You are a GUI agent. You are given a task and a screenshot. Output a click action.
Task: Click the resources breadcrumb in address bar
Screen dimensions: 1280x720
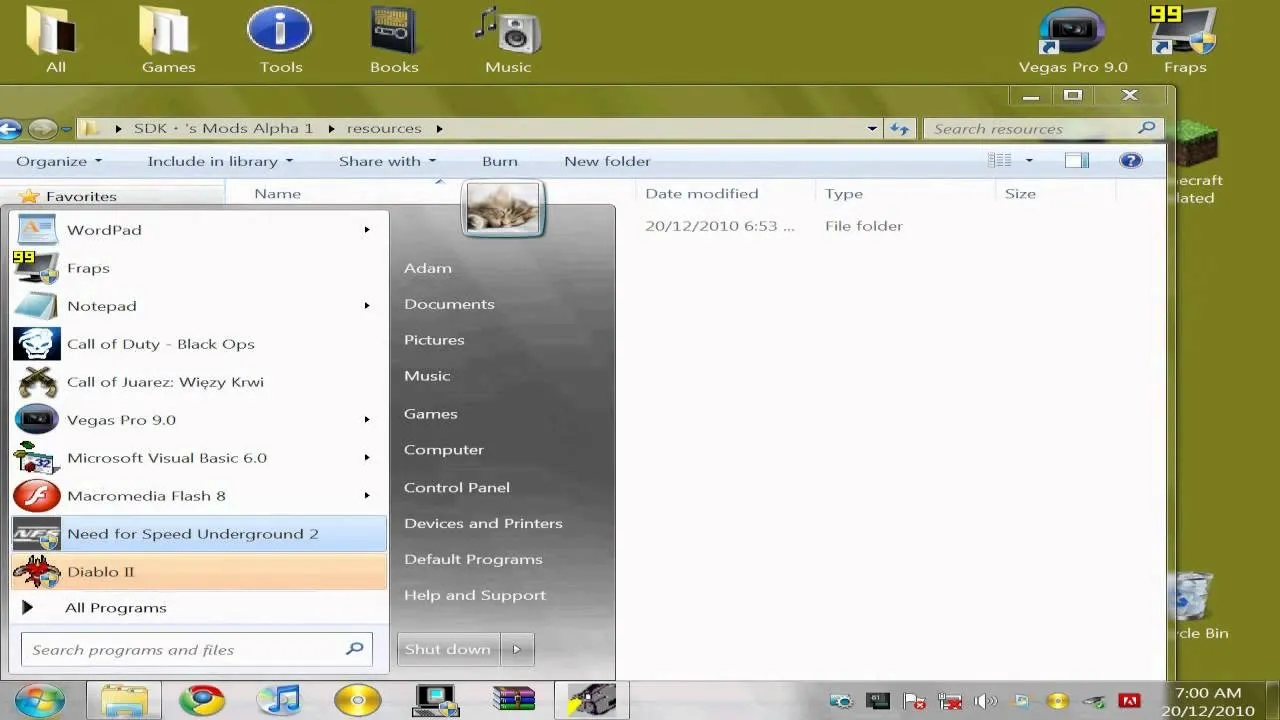384,128
